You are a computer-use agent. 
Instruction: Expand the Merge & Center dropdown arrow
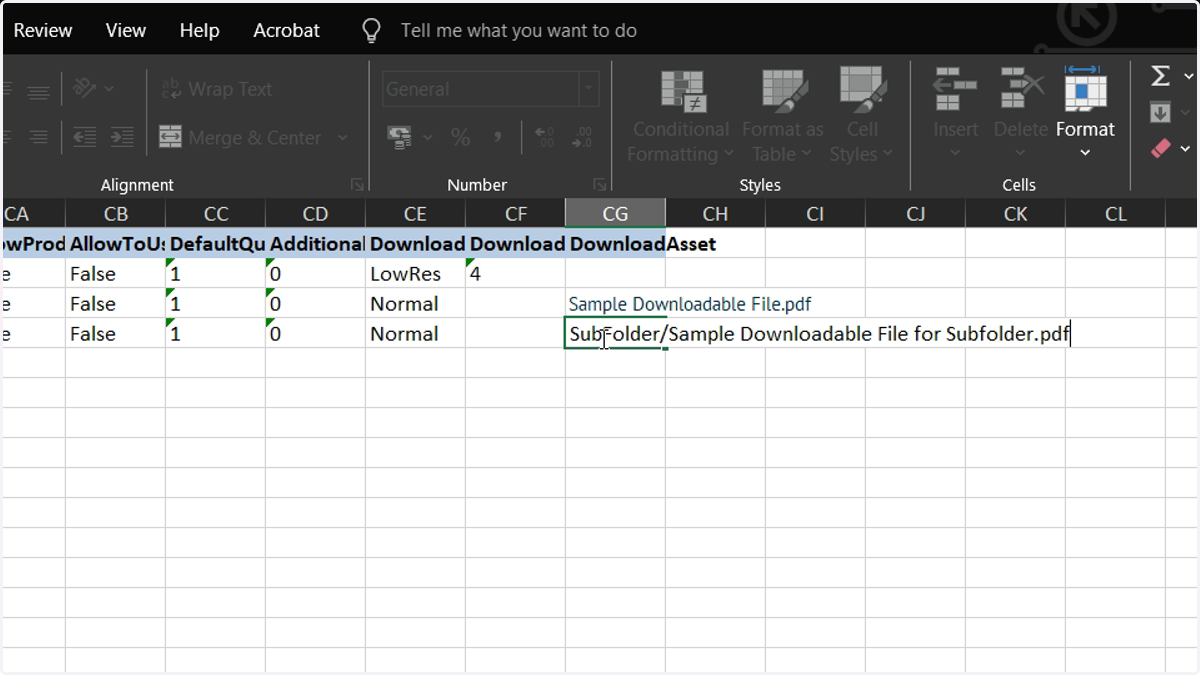click(342, 137)
